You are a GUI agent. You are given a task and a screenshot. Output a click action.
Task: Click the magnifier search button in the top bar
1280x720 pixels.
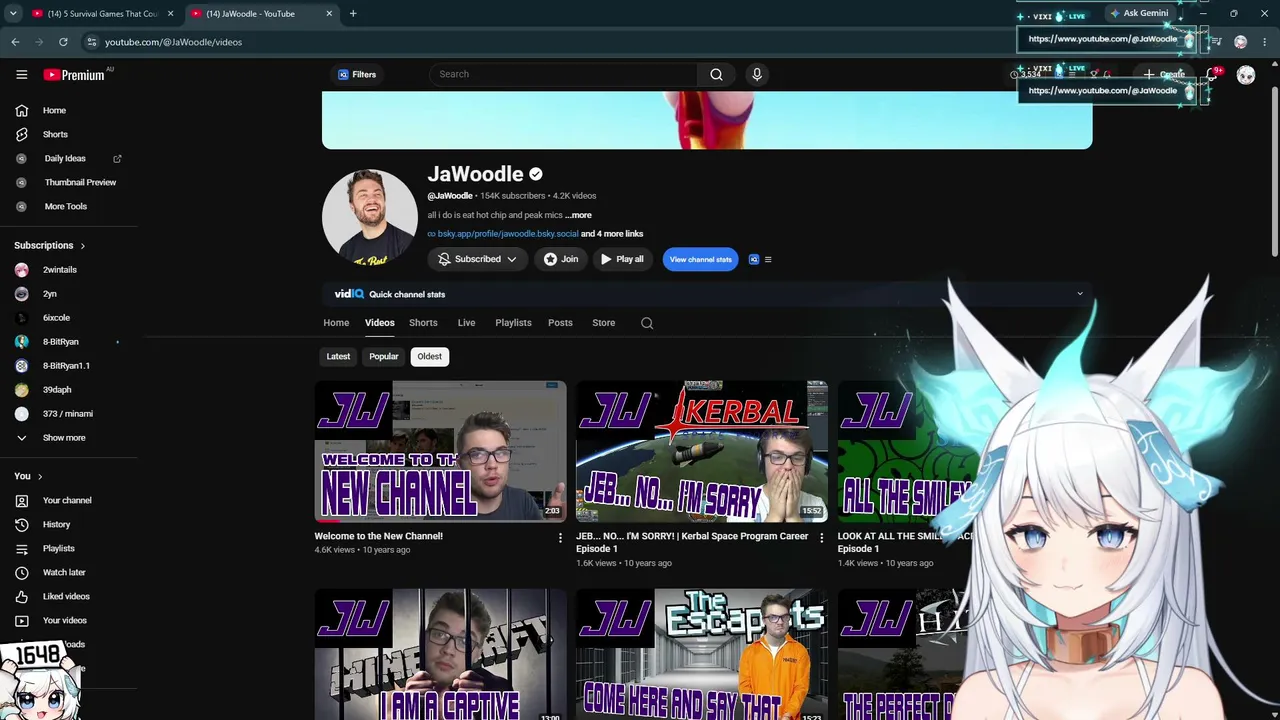point(716,74)
